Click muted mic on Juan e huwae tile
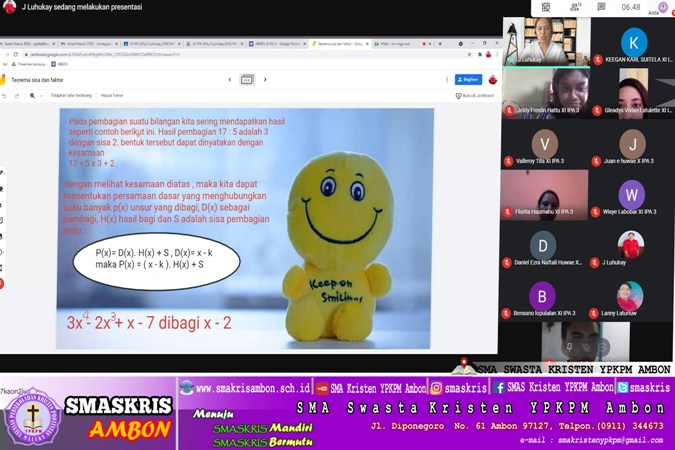 tap(596, 161)
